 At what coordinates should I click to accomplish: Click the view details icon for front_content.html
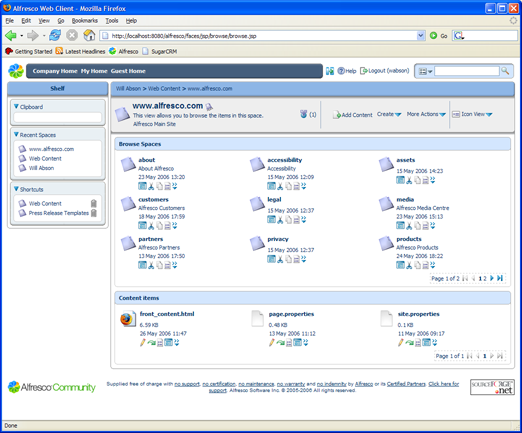tap(169, 342)
